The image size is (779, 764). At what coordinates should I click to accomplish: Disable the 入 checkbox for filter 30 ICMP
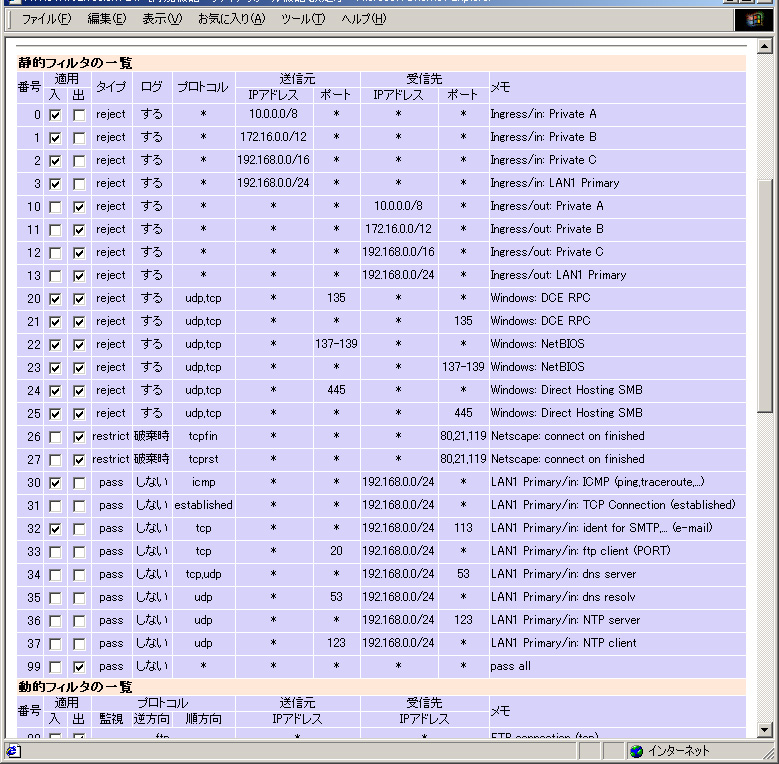coord(55,483)
